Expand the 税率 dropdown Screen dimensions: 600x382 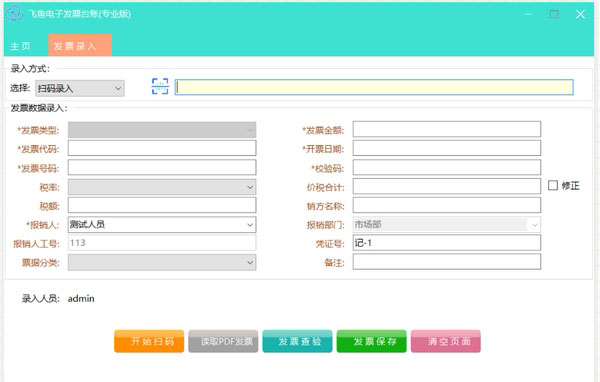click(162, 187)
